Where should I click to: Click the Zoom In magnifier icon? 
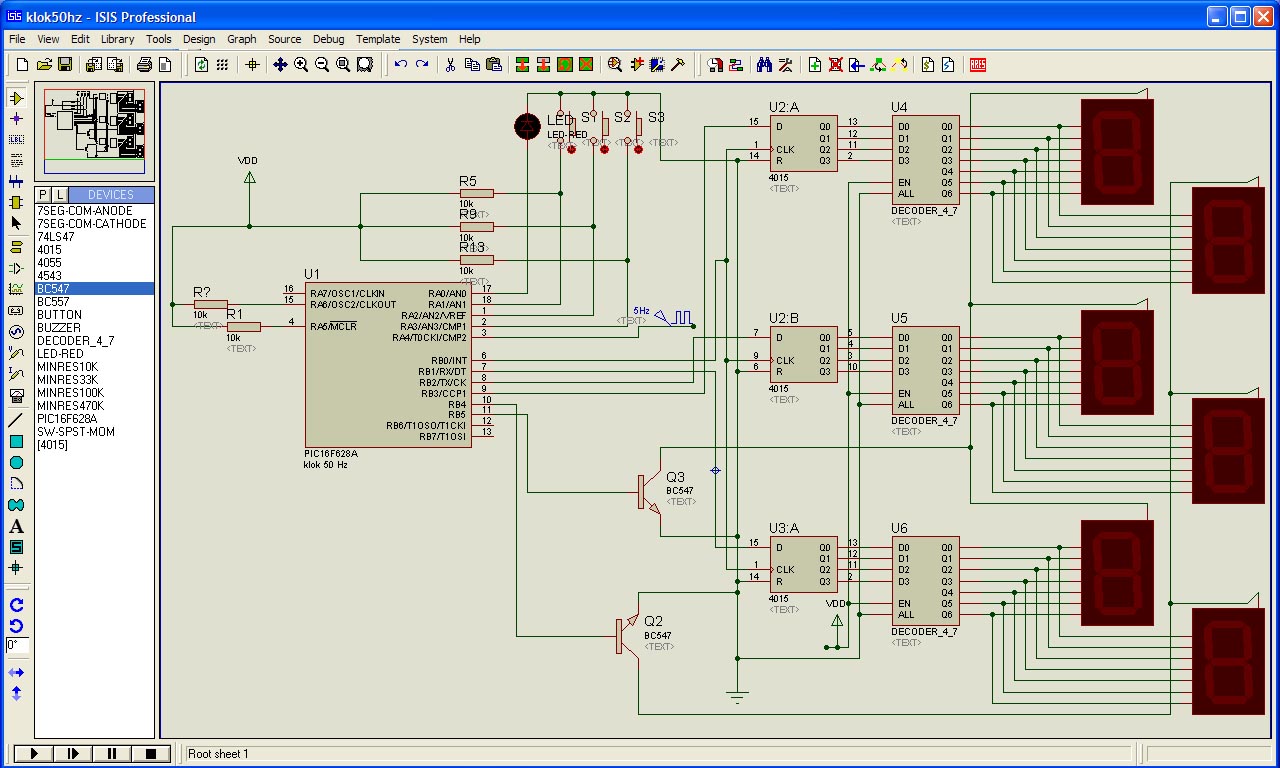tap(301, 65)
